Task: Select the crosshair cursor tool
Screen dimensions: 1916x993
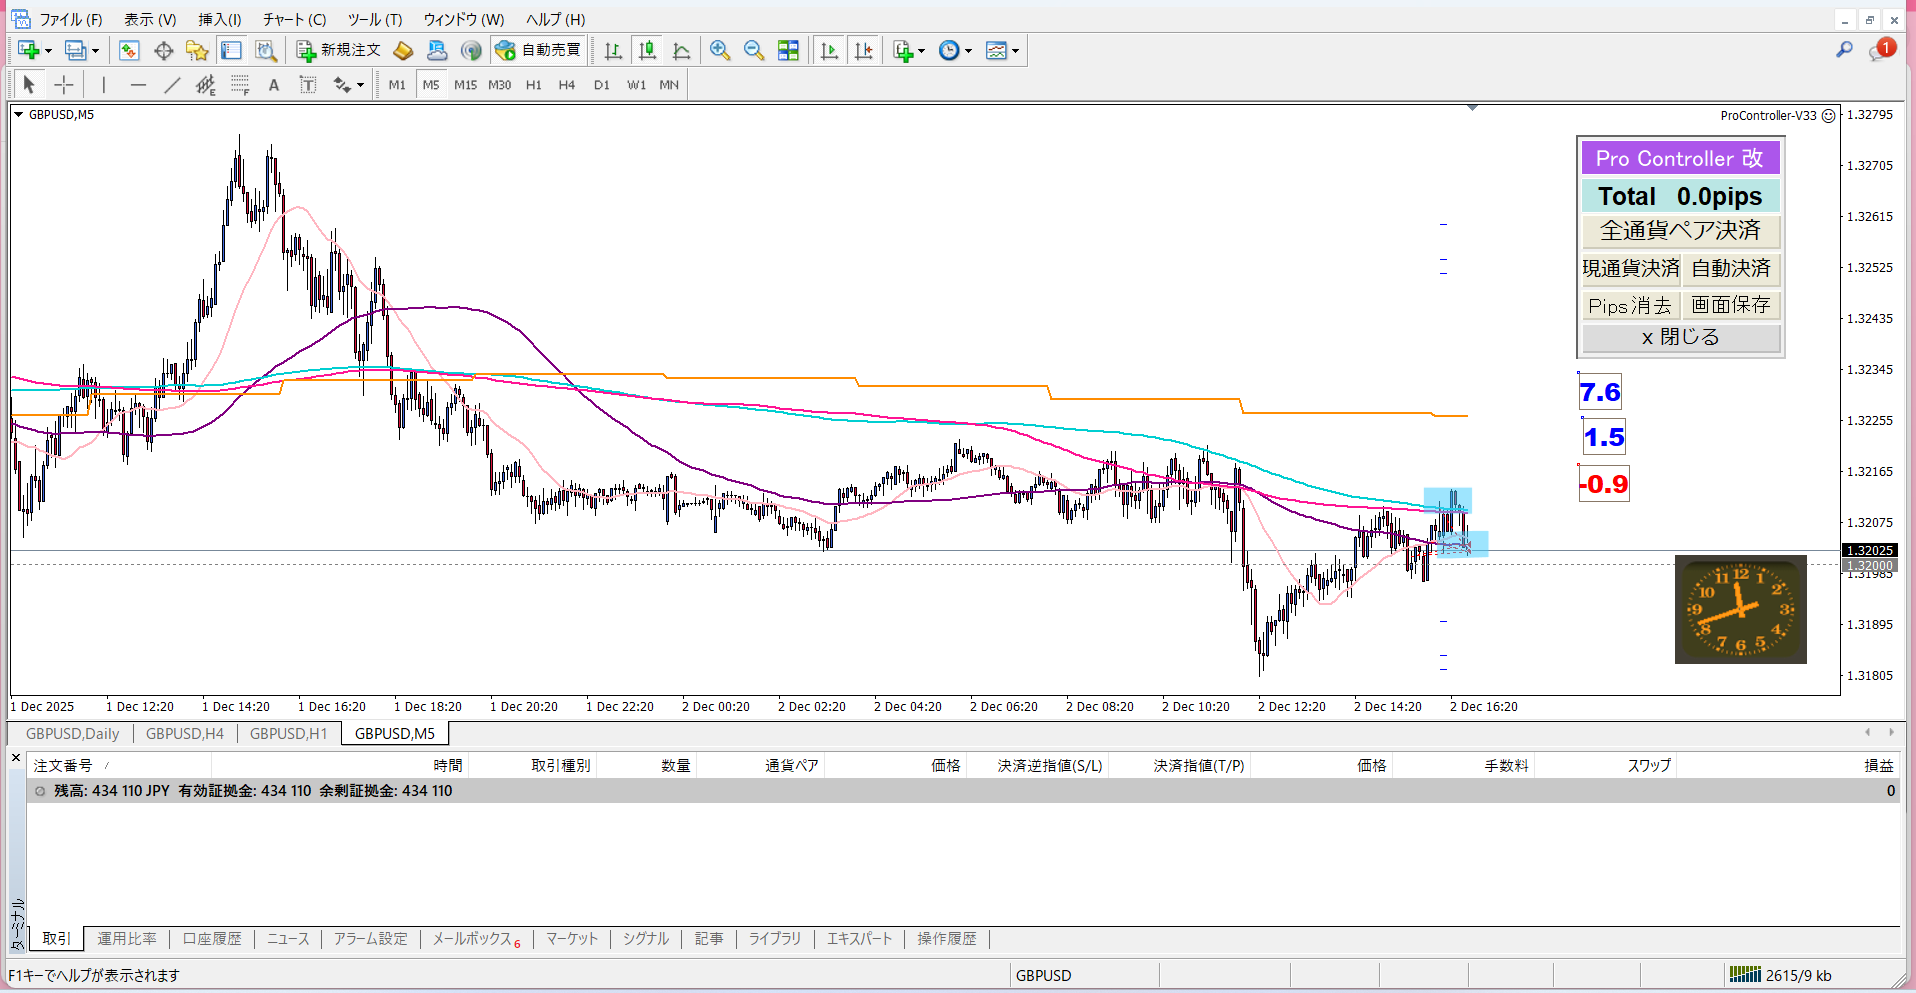Action: pos(63,85)
